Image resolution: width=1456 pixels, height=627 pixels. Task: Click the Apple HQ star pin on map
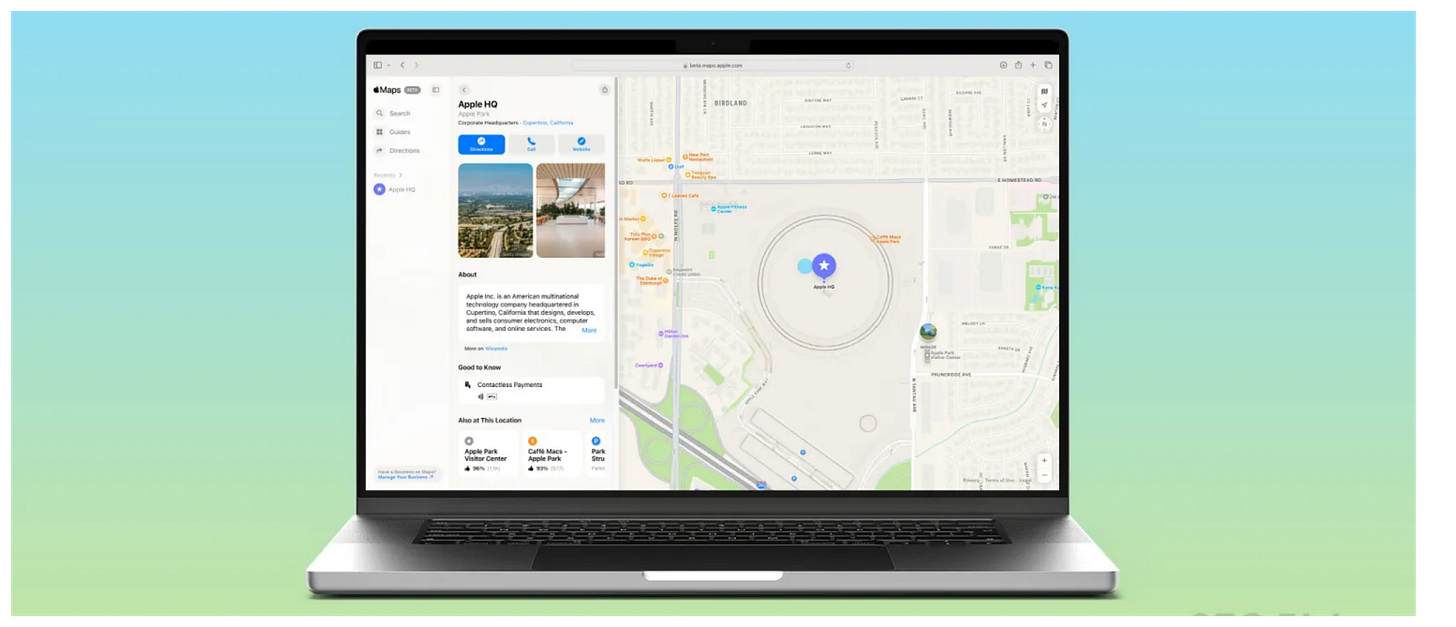pyautogui.click(x=823, y=266)
